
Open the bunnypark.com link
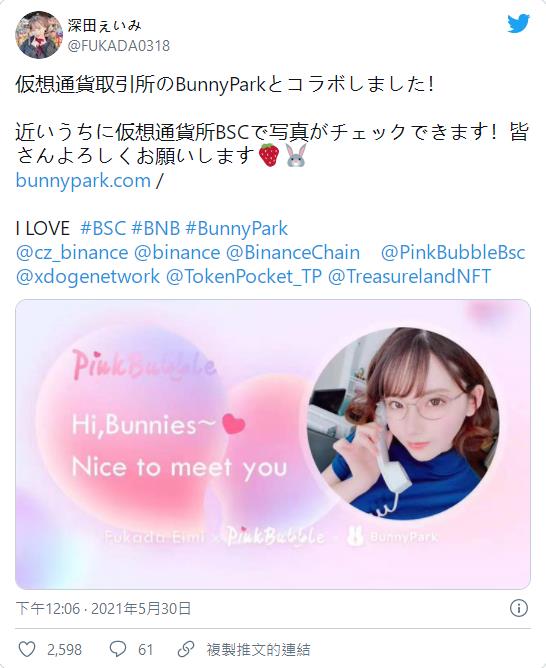[x=83, y=181]
